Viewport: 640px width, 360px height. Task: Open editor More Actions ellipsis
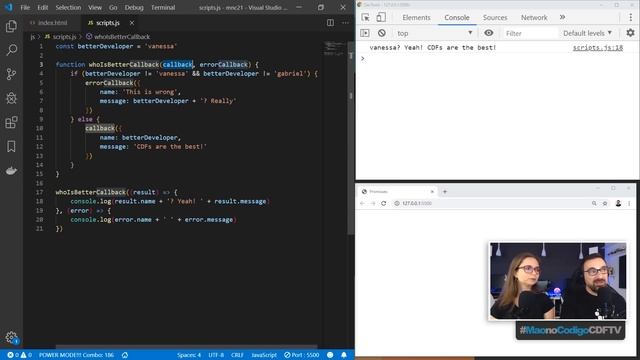(x=345, y=23)
